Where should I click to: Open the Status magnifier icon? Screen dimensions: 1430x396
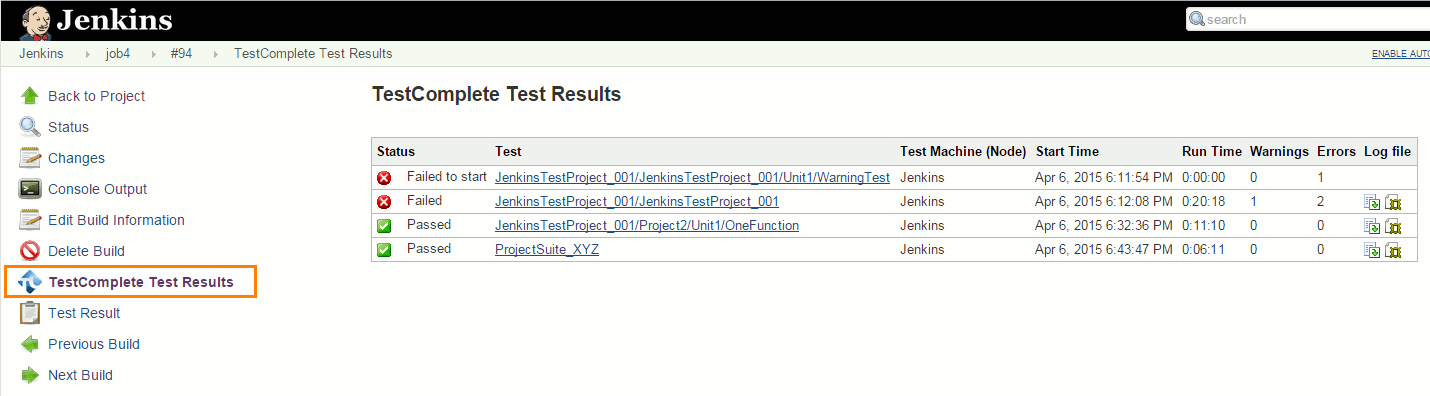[x=30, y=127]
